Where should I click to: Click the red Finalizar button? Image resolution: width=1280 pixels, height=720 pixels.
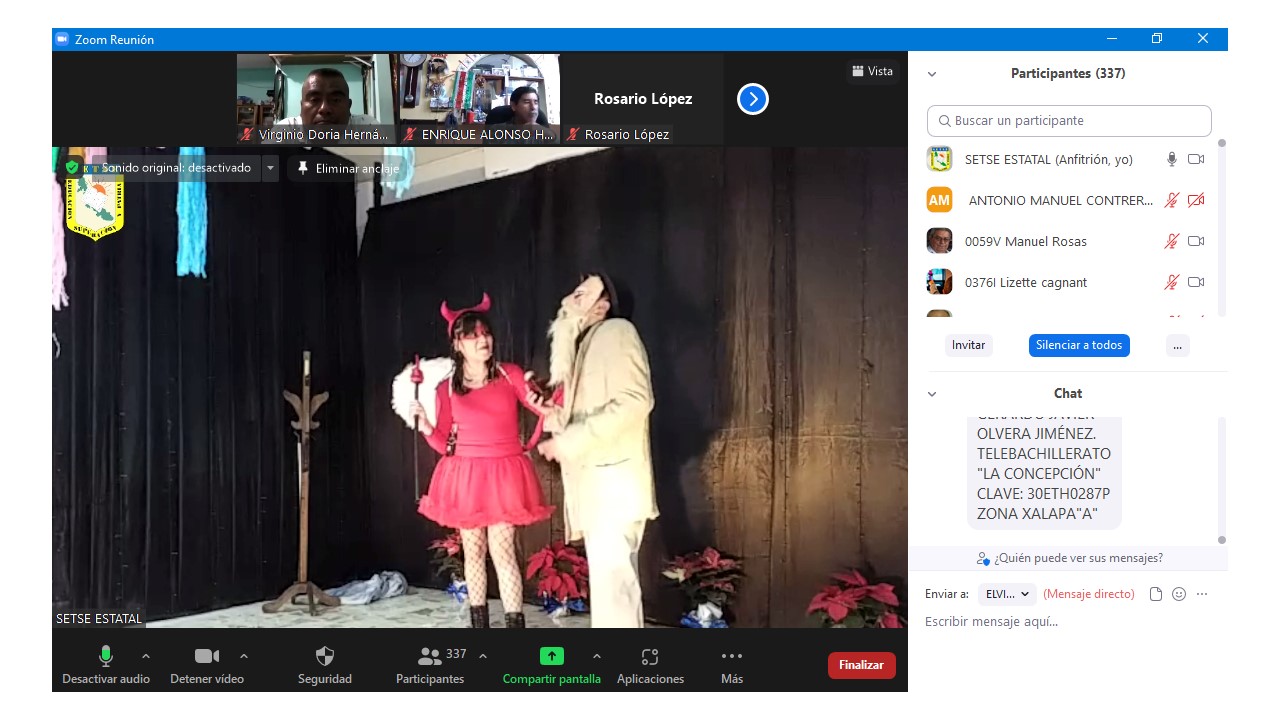point(861,665)
